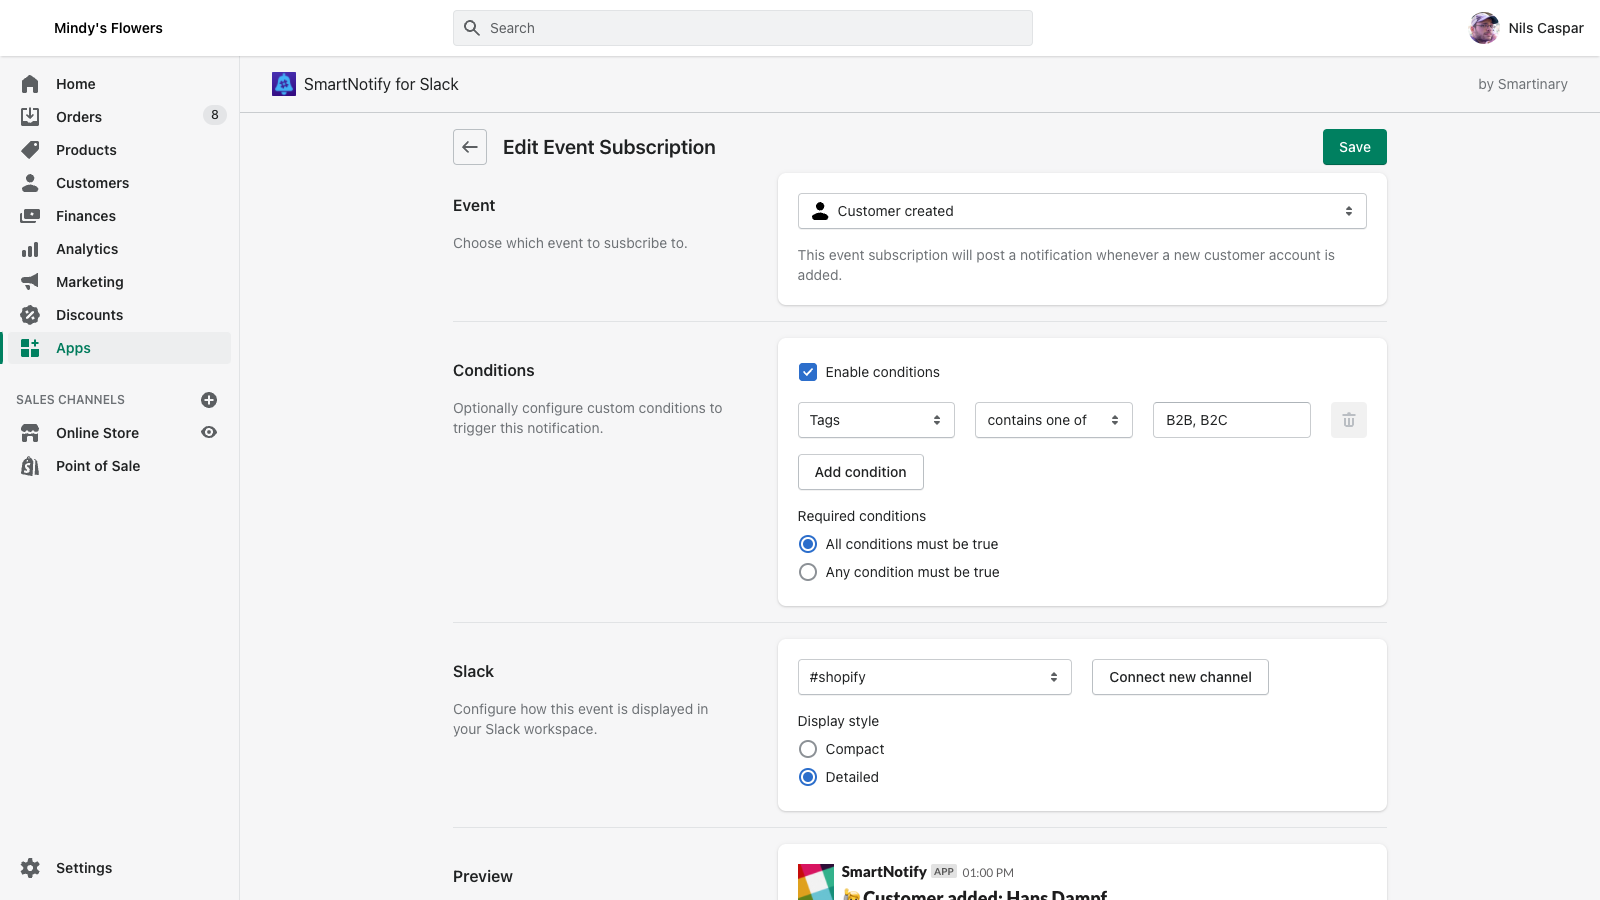Click the SALES CHANNELS heading
The image size is (1600, 900).
click(x=70, y=400)
